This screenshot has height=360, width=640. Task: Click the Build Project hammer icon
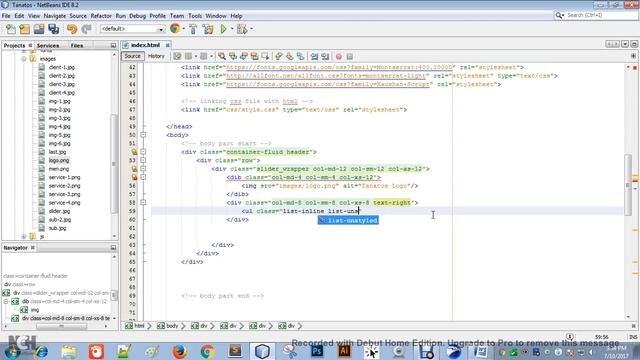(193, 29)
